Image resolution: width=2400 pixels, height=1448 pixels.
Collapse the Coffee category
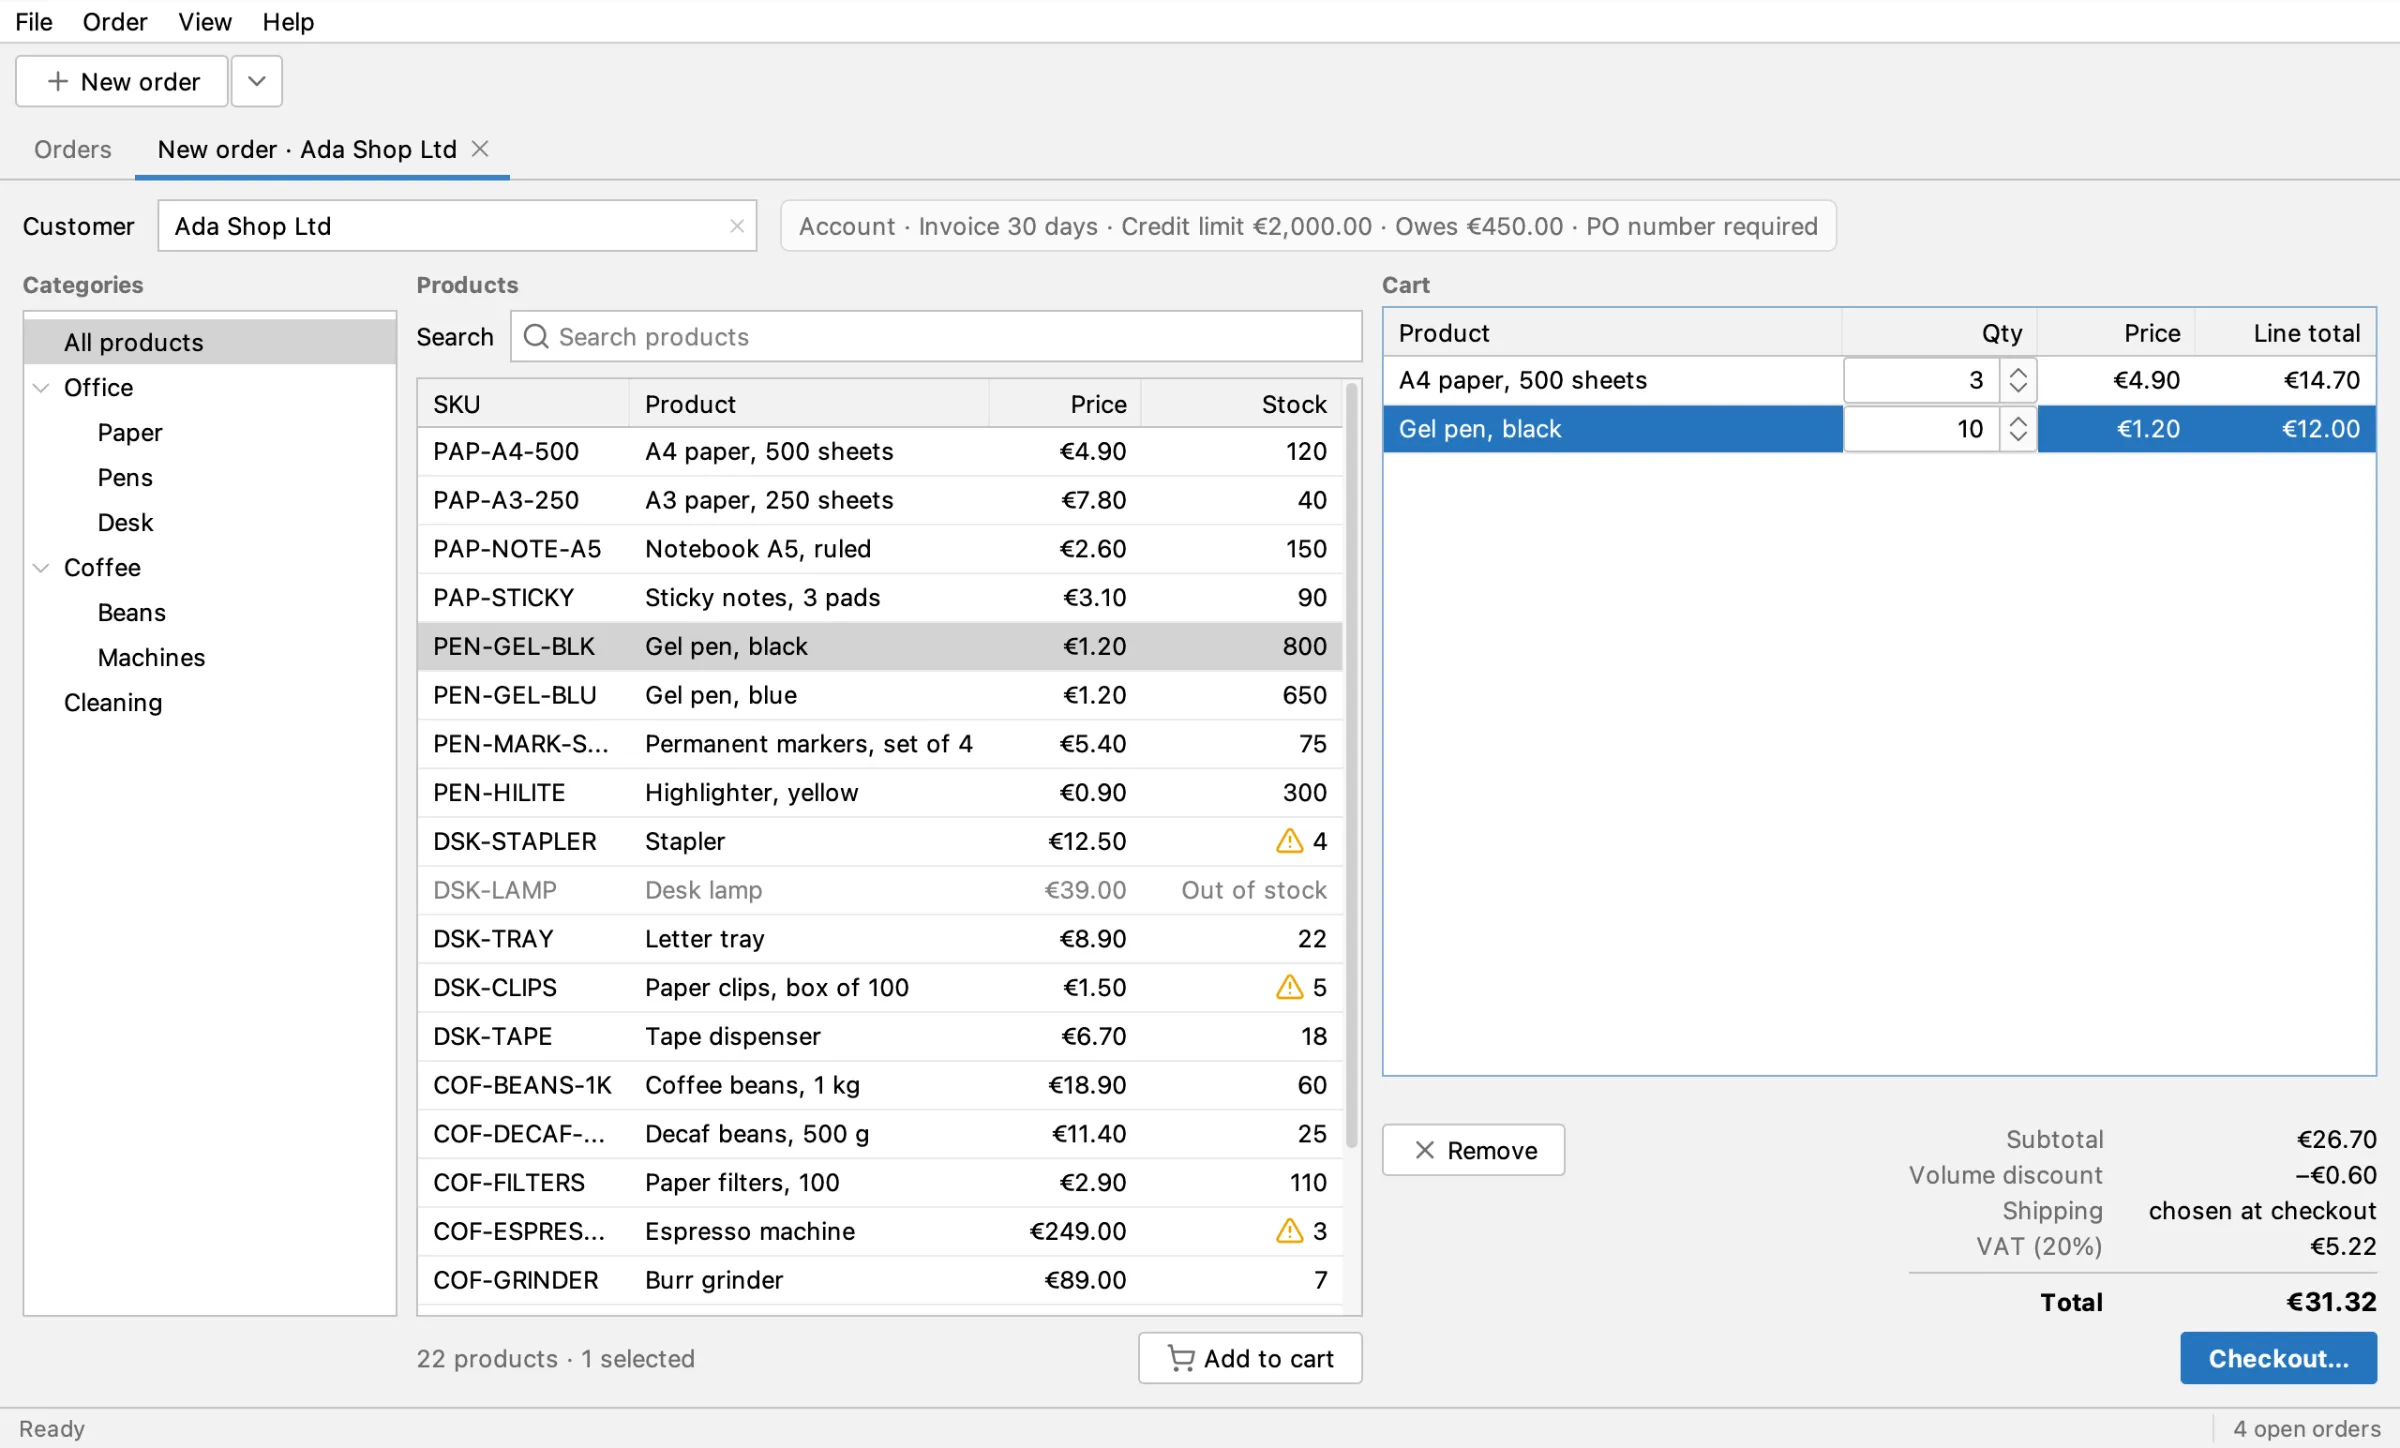[41, 568]
